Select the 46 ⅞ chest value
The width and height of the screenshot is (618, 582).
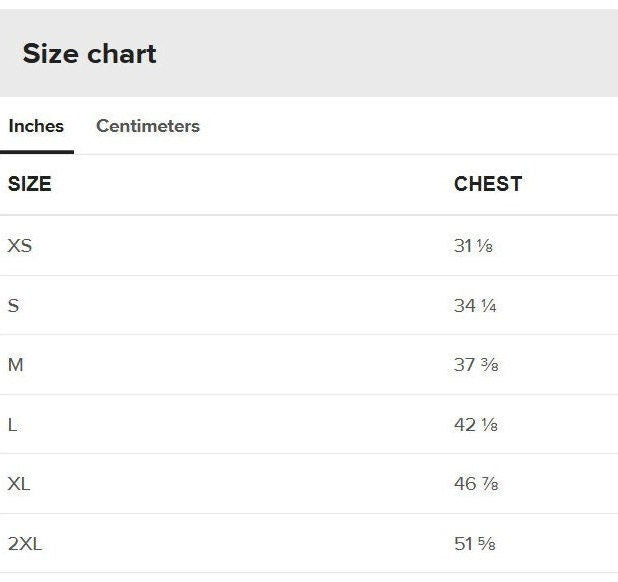tap(476, 485)
